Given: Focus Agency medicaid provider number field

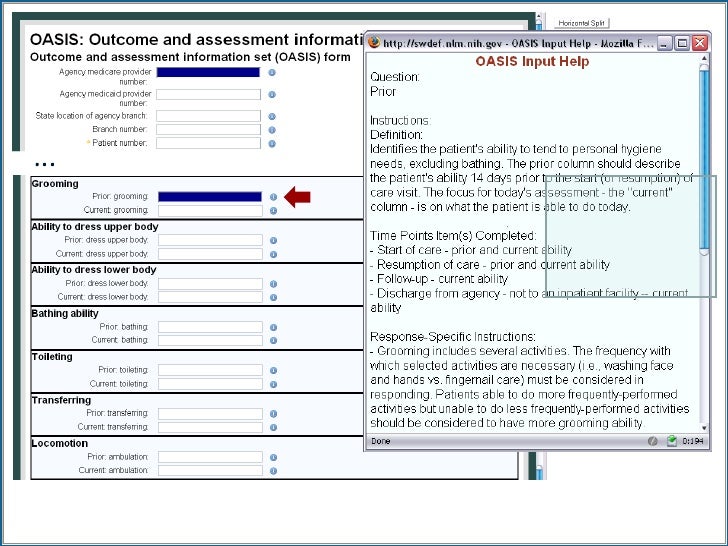Looking at the screenshot, I should point(208,94).
